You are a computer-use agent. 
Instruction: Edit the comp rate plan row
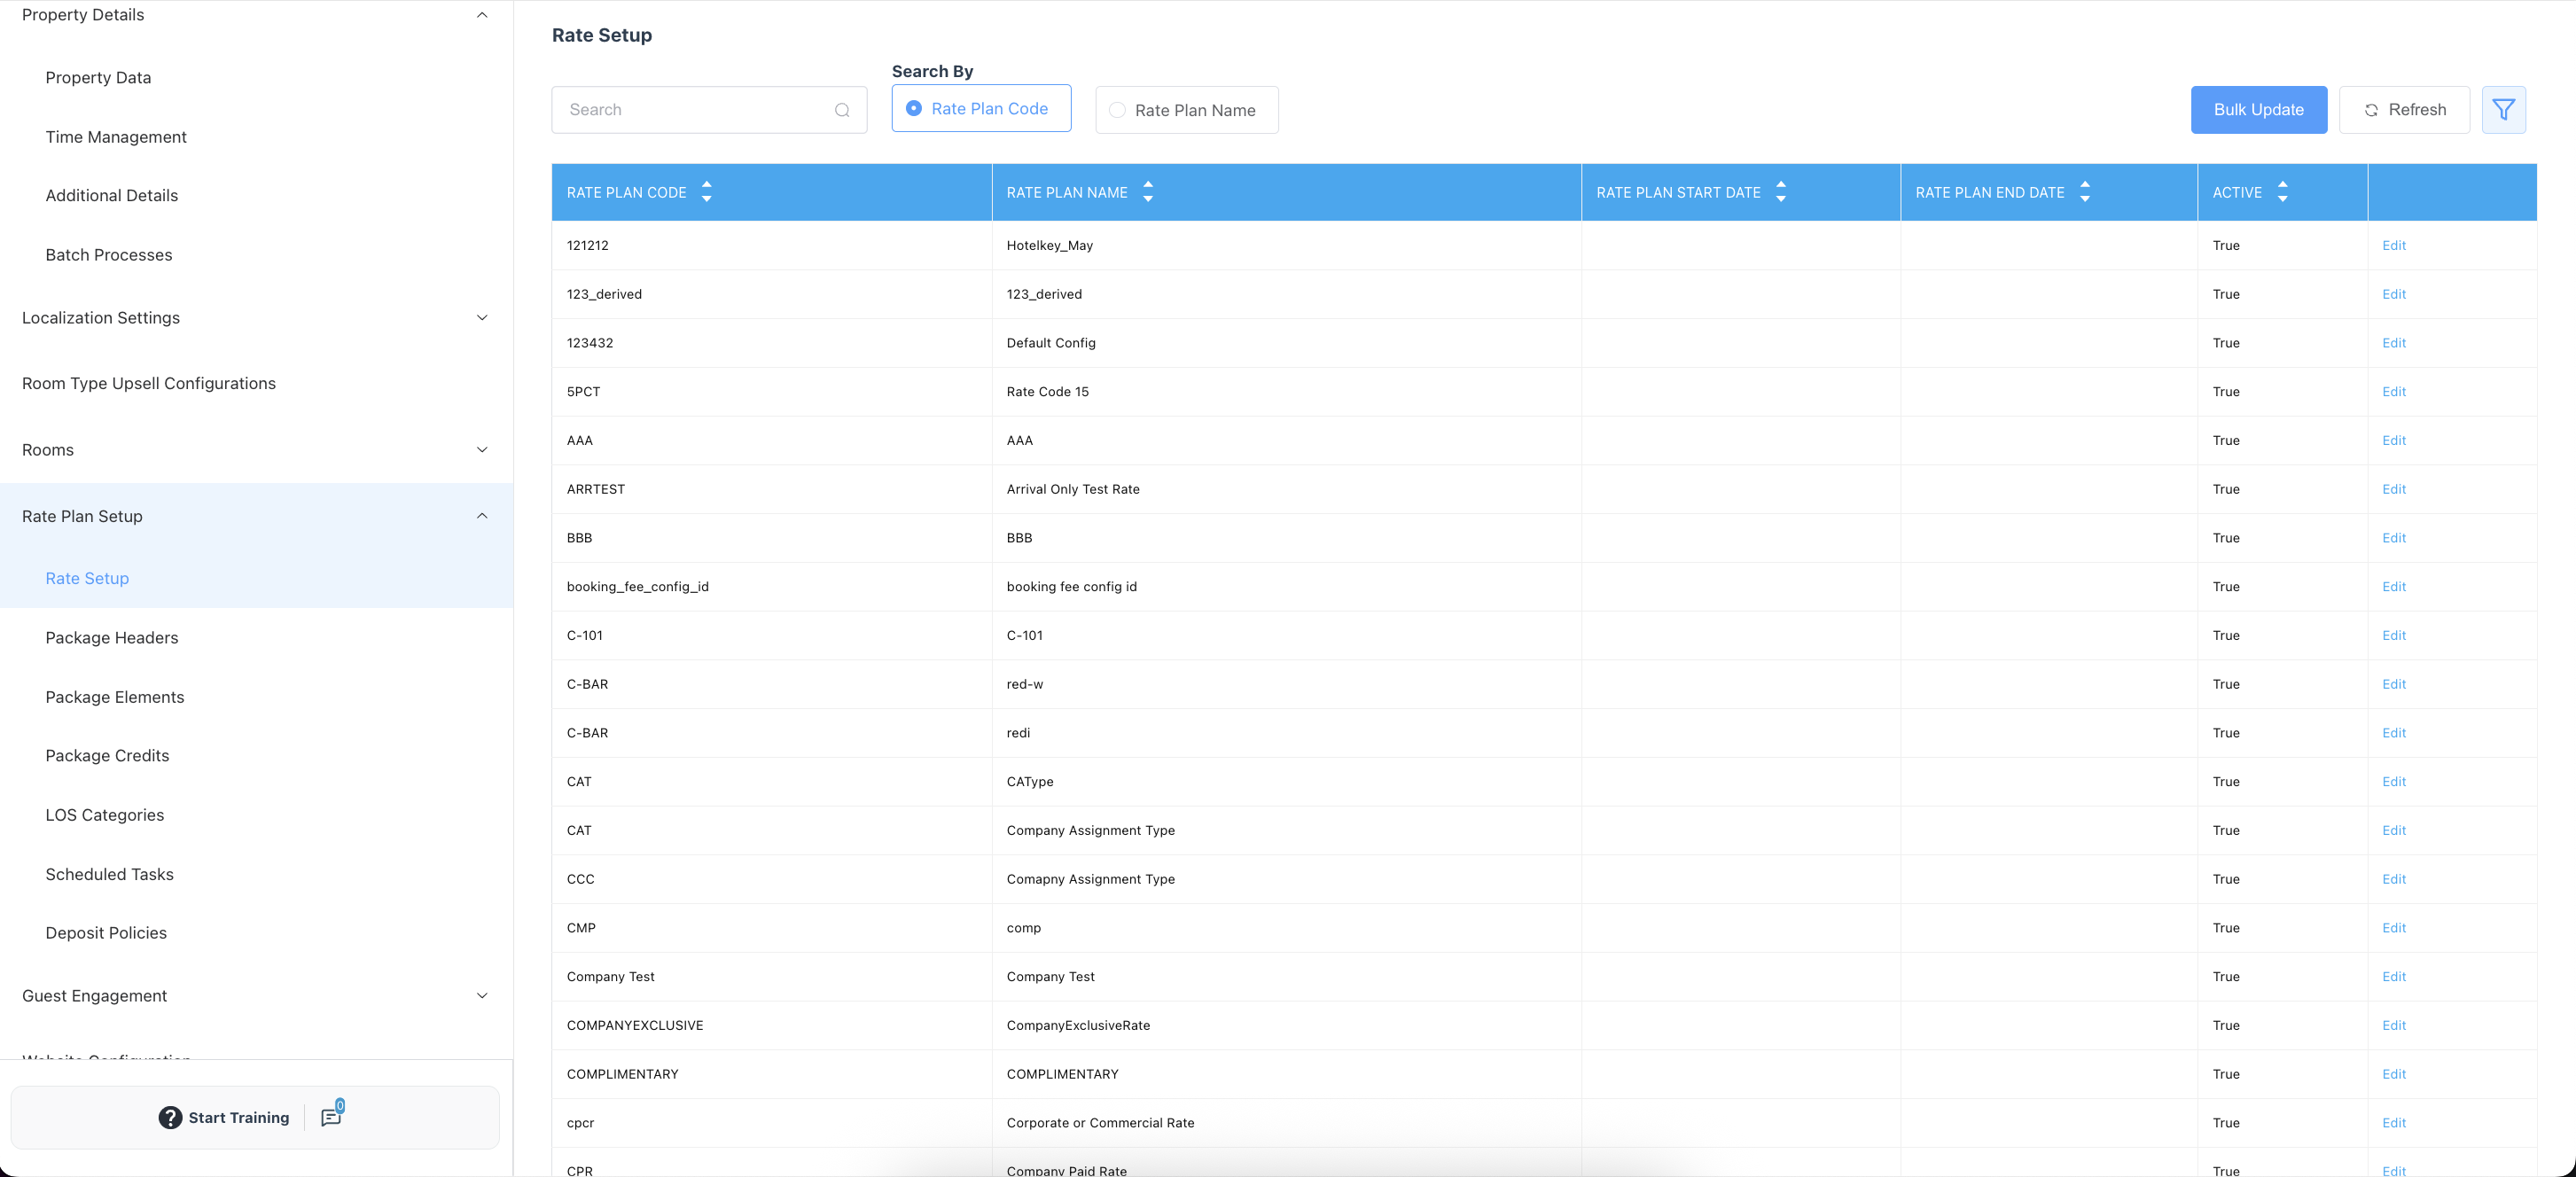click(x=2393, y=928)
